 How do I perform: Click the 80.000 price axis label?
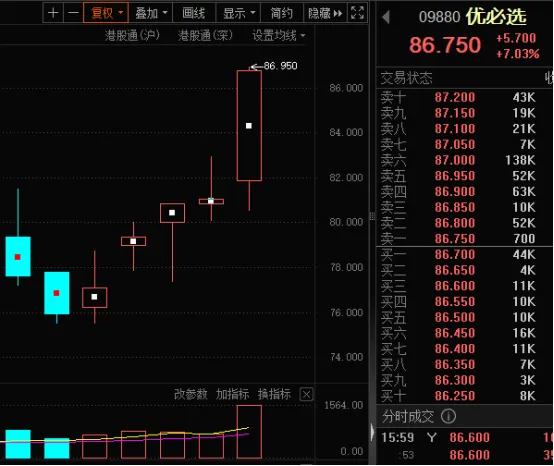[x=346, y=222]
